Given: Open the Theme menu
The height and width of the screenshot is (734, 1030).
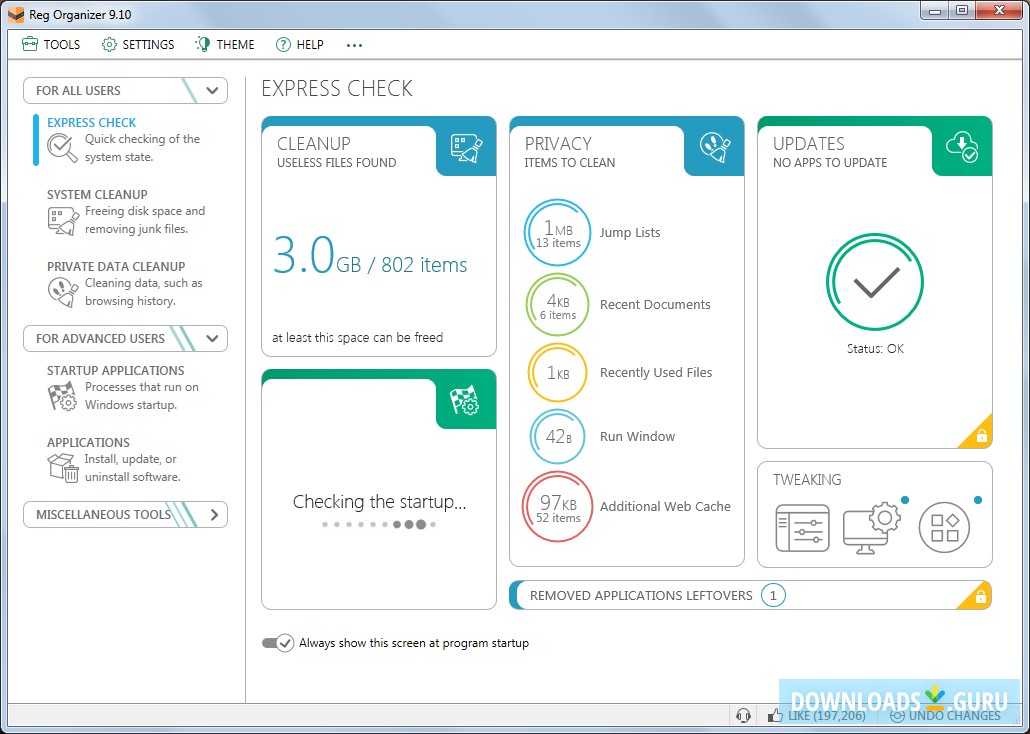Looking at the screenshot, I should tap(225, 44).
